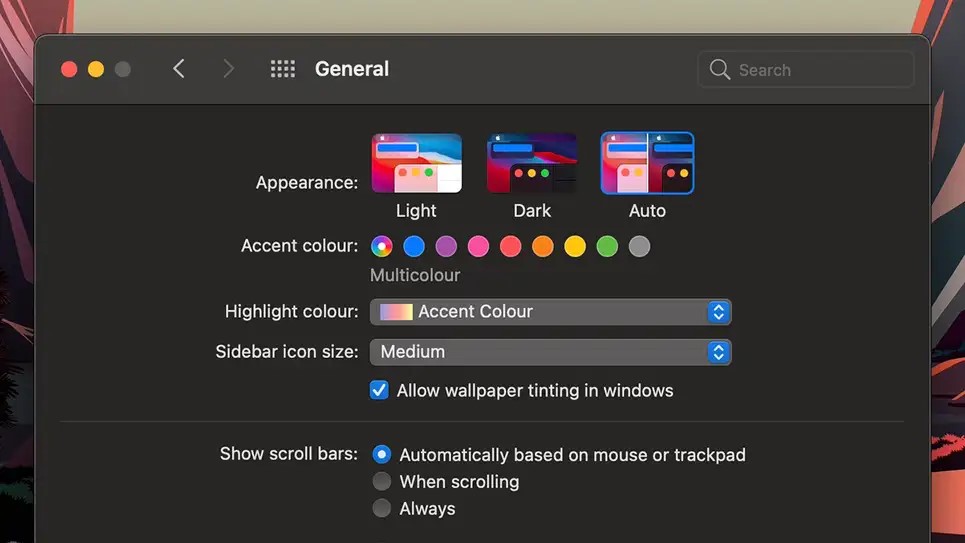Select the Dark appearance thumbnail
The image size is (965, 543).
(x=532, y=163)
